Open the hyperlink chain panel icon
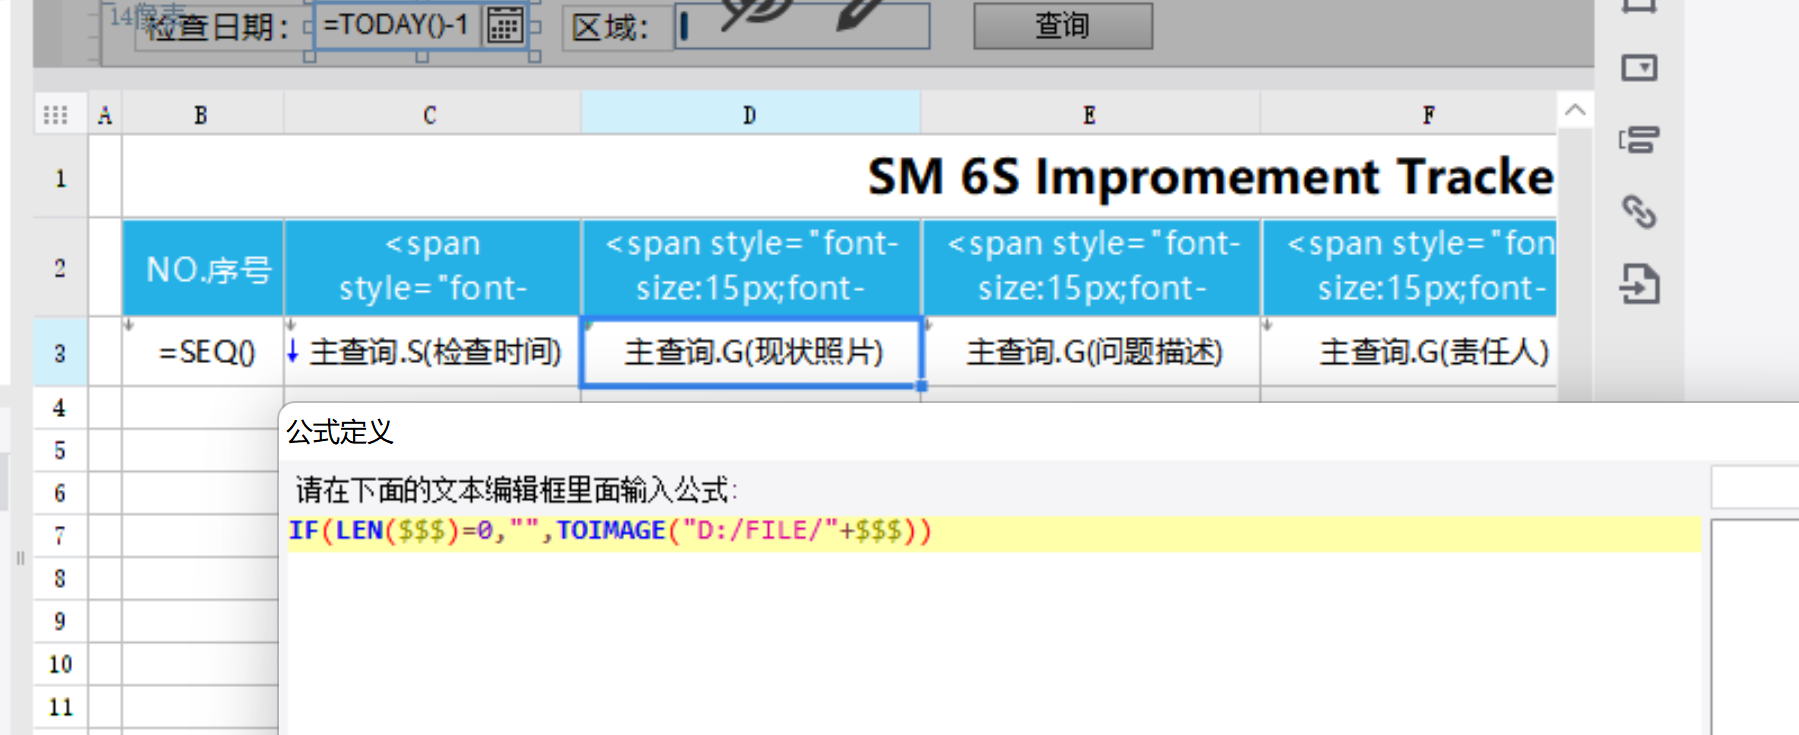This screenshot has height=735, width=1799. point(1639,211)
